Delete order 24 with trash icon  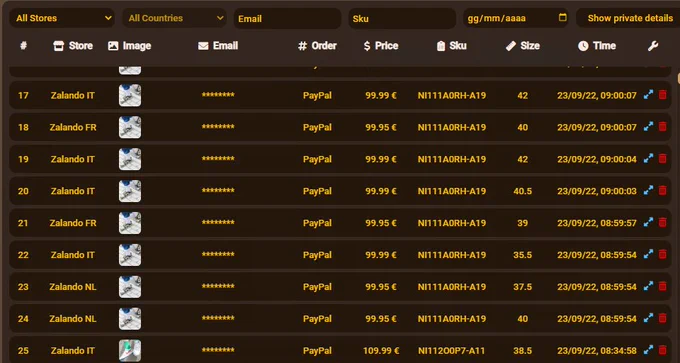click(662, 318)
